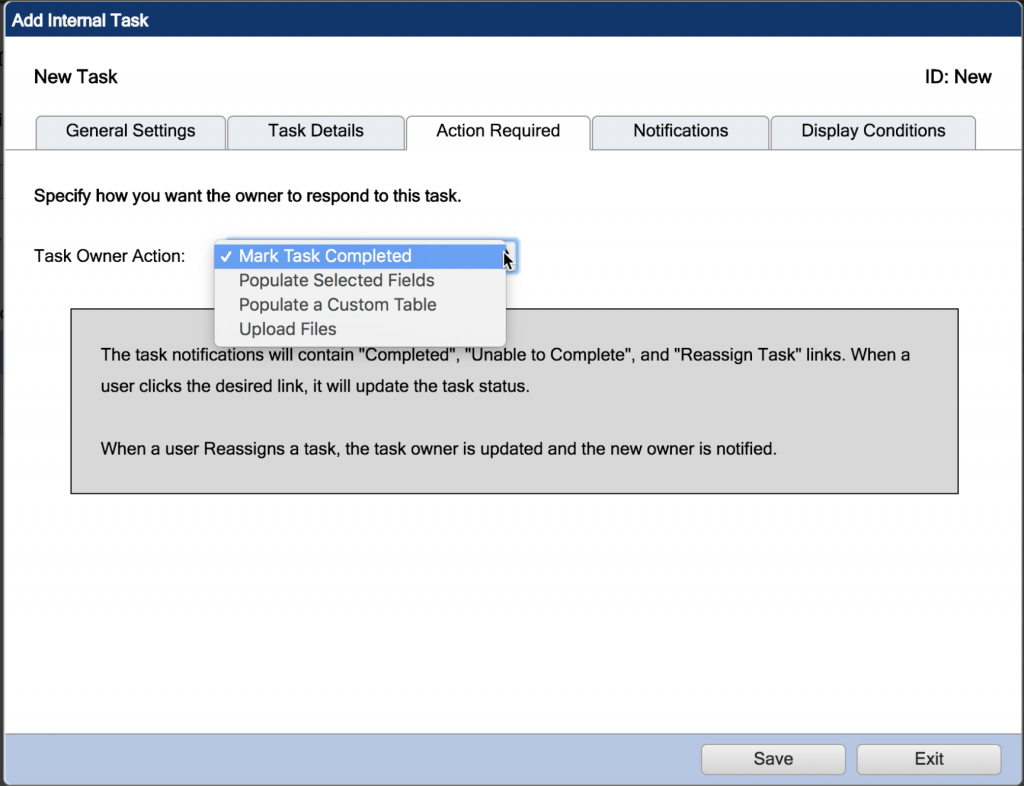This screenshot has width=1024, height=786.
Task: Save the new internal task
Action: coord(772,759)
